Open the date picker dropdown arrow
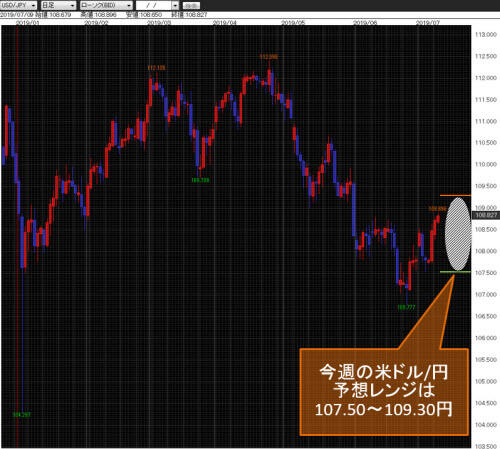 pos(176,5)
